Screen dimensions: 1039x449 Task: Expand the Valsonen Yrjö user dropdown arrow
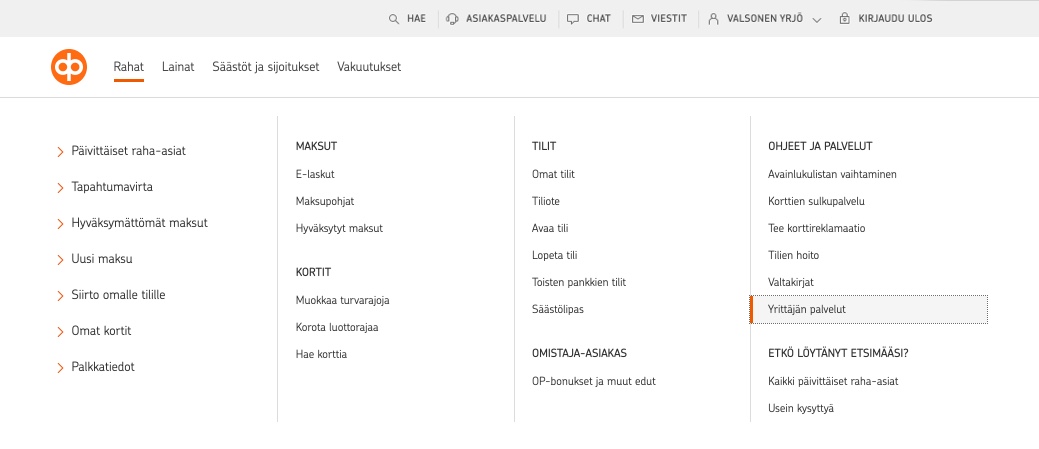pos(817,20)
